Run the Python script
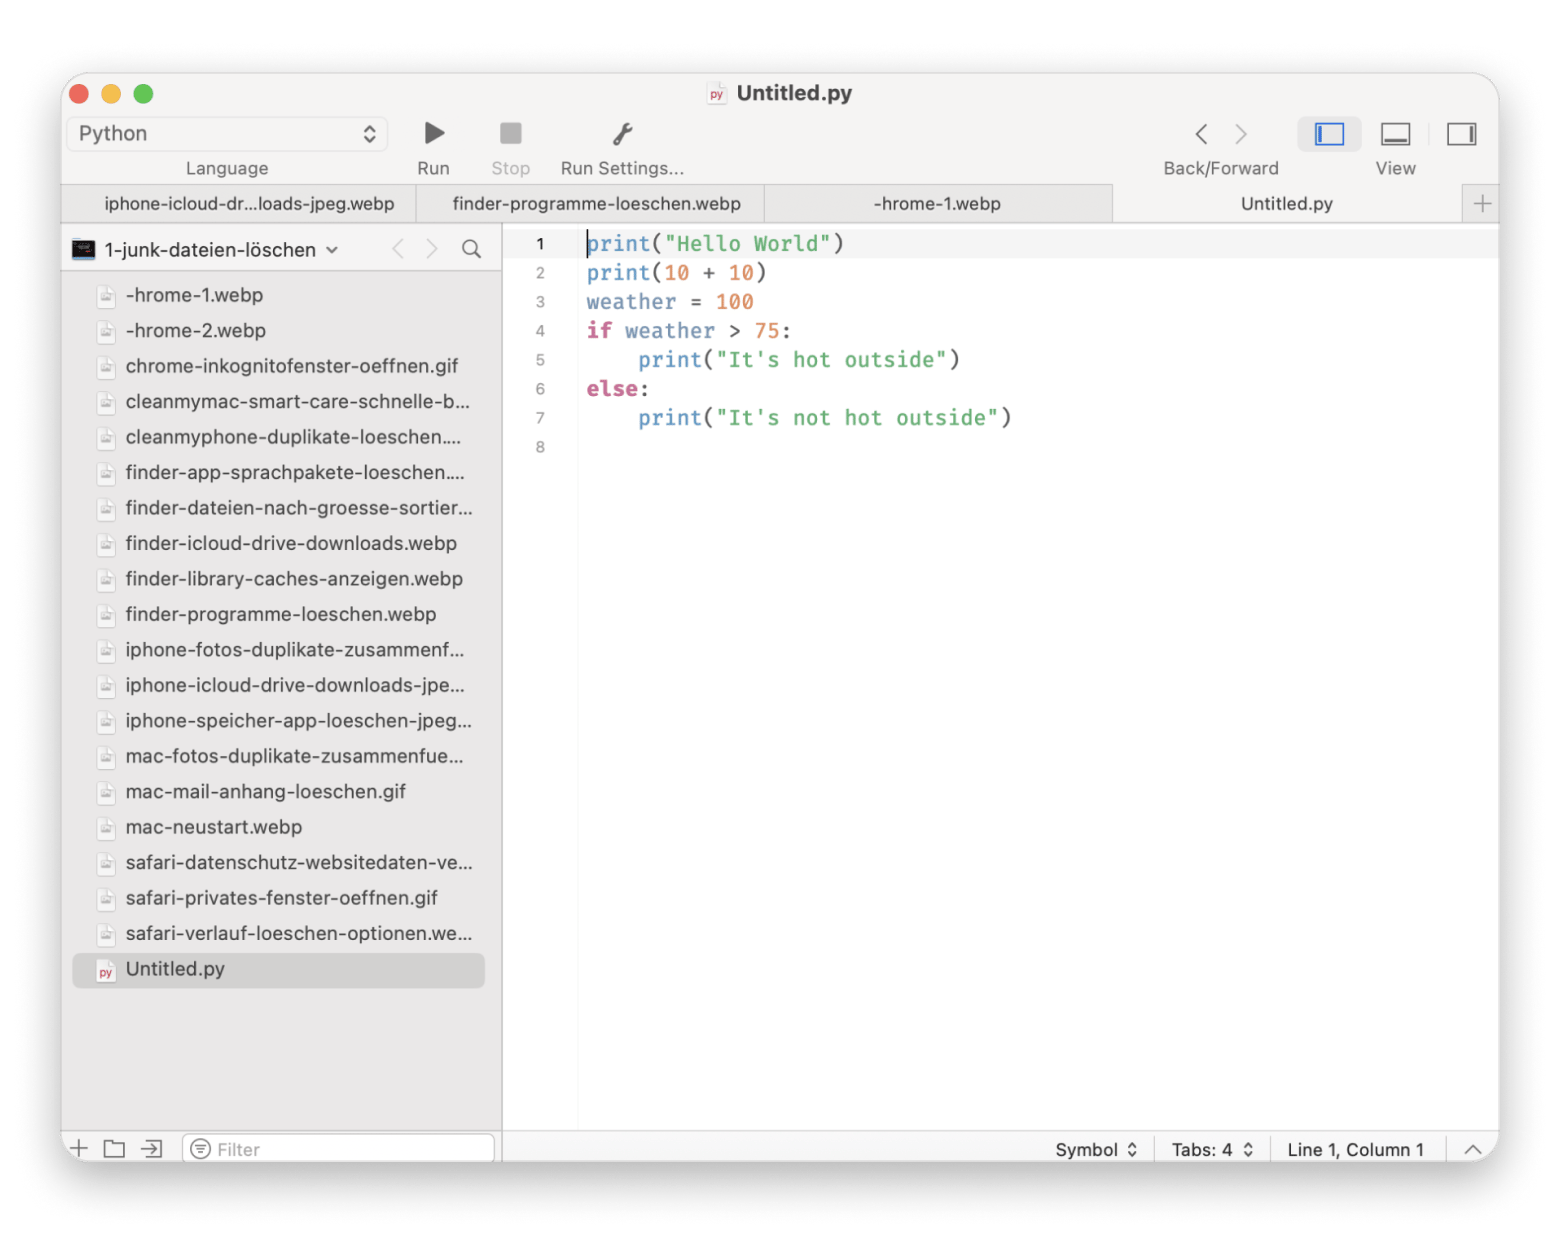The image size is (1560, 1242). pyautogui.click(x=434, y=133)
